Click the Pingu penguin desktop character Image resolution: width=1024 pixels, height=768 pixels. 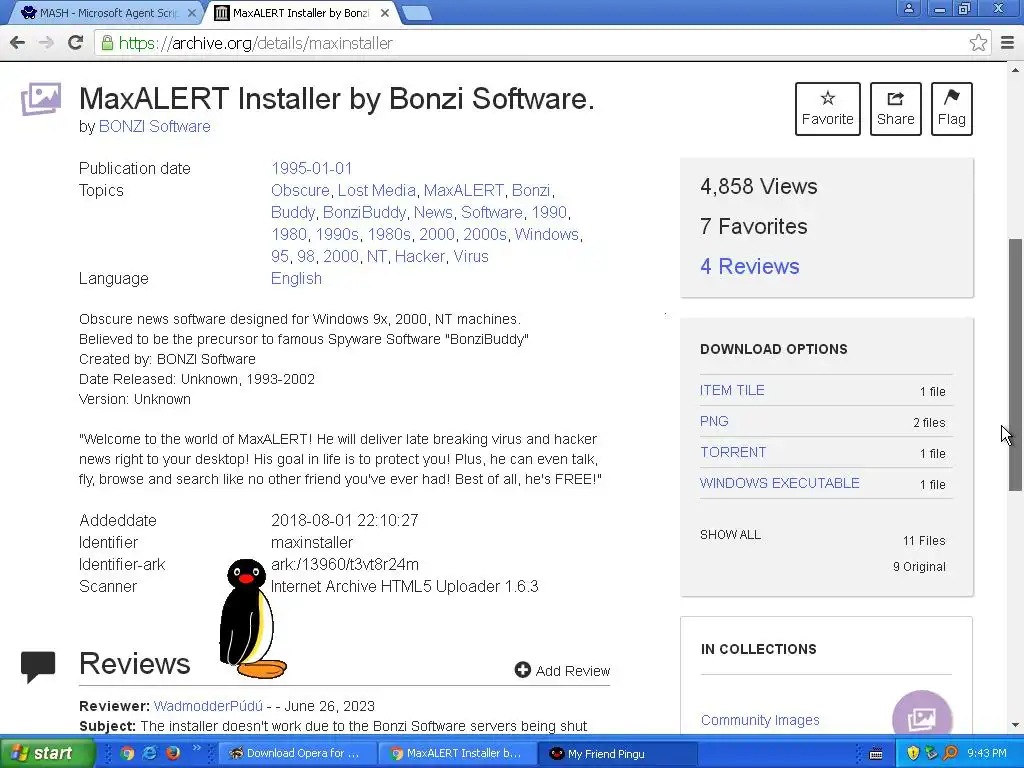click(x=251, y=619)
